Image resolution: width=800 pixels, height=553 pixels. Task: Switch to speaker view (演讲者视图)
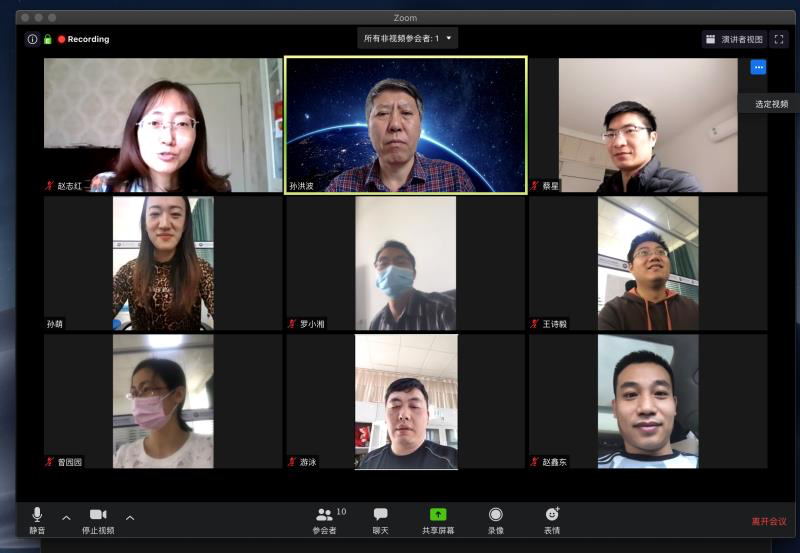[x=734, y=39]
